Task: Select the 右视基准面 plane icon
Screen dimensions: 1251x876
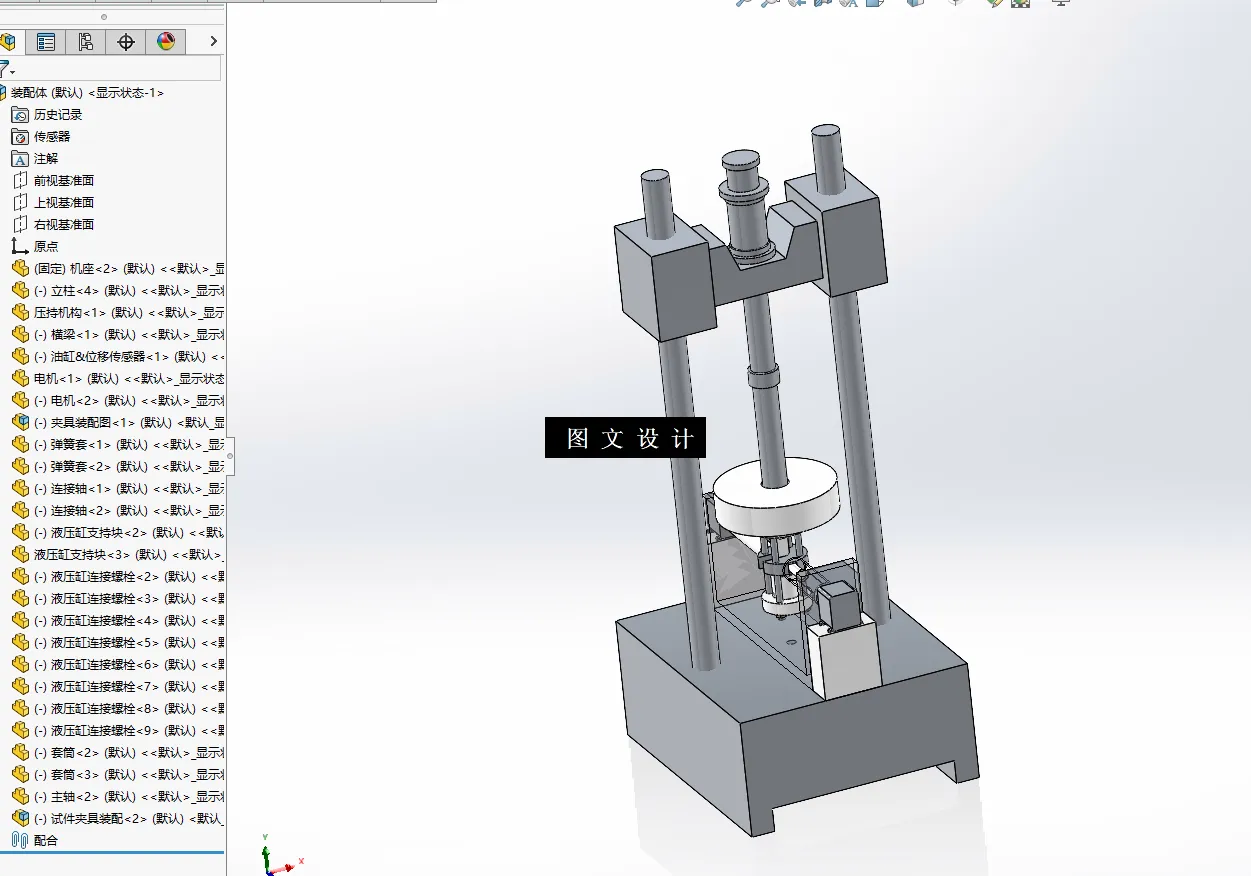Action: pos(20,225)
